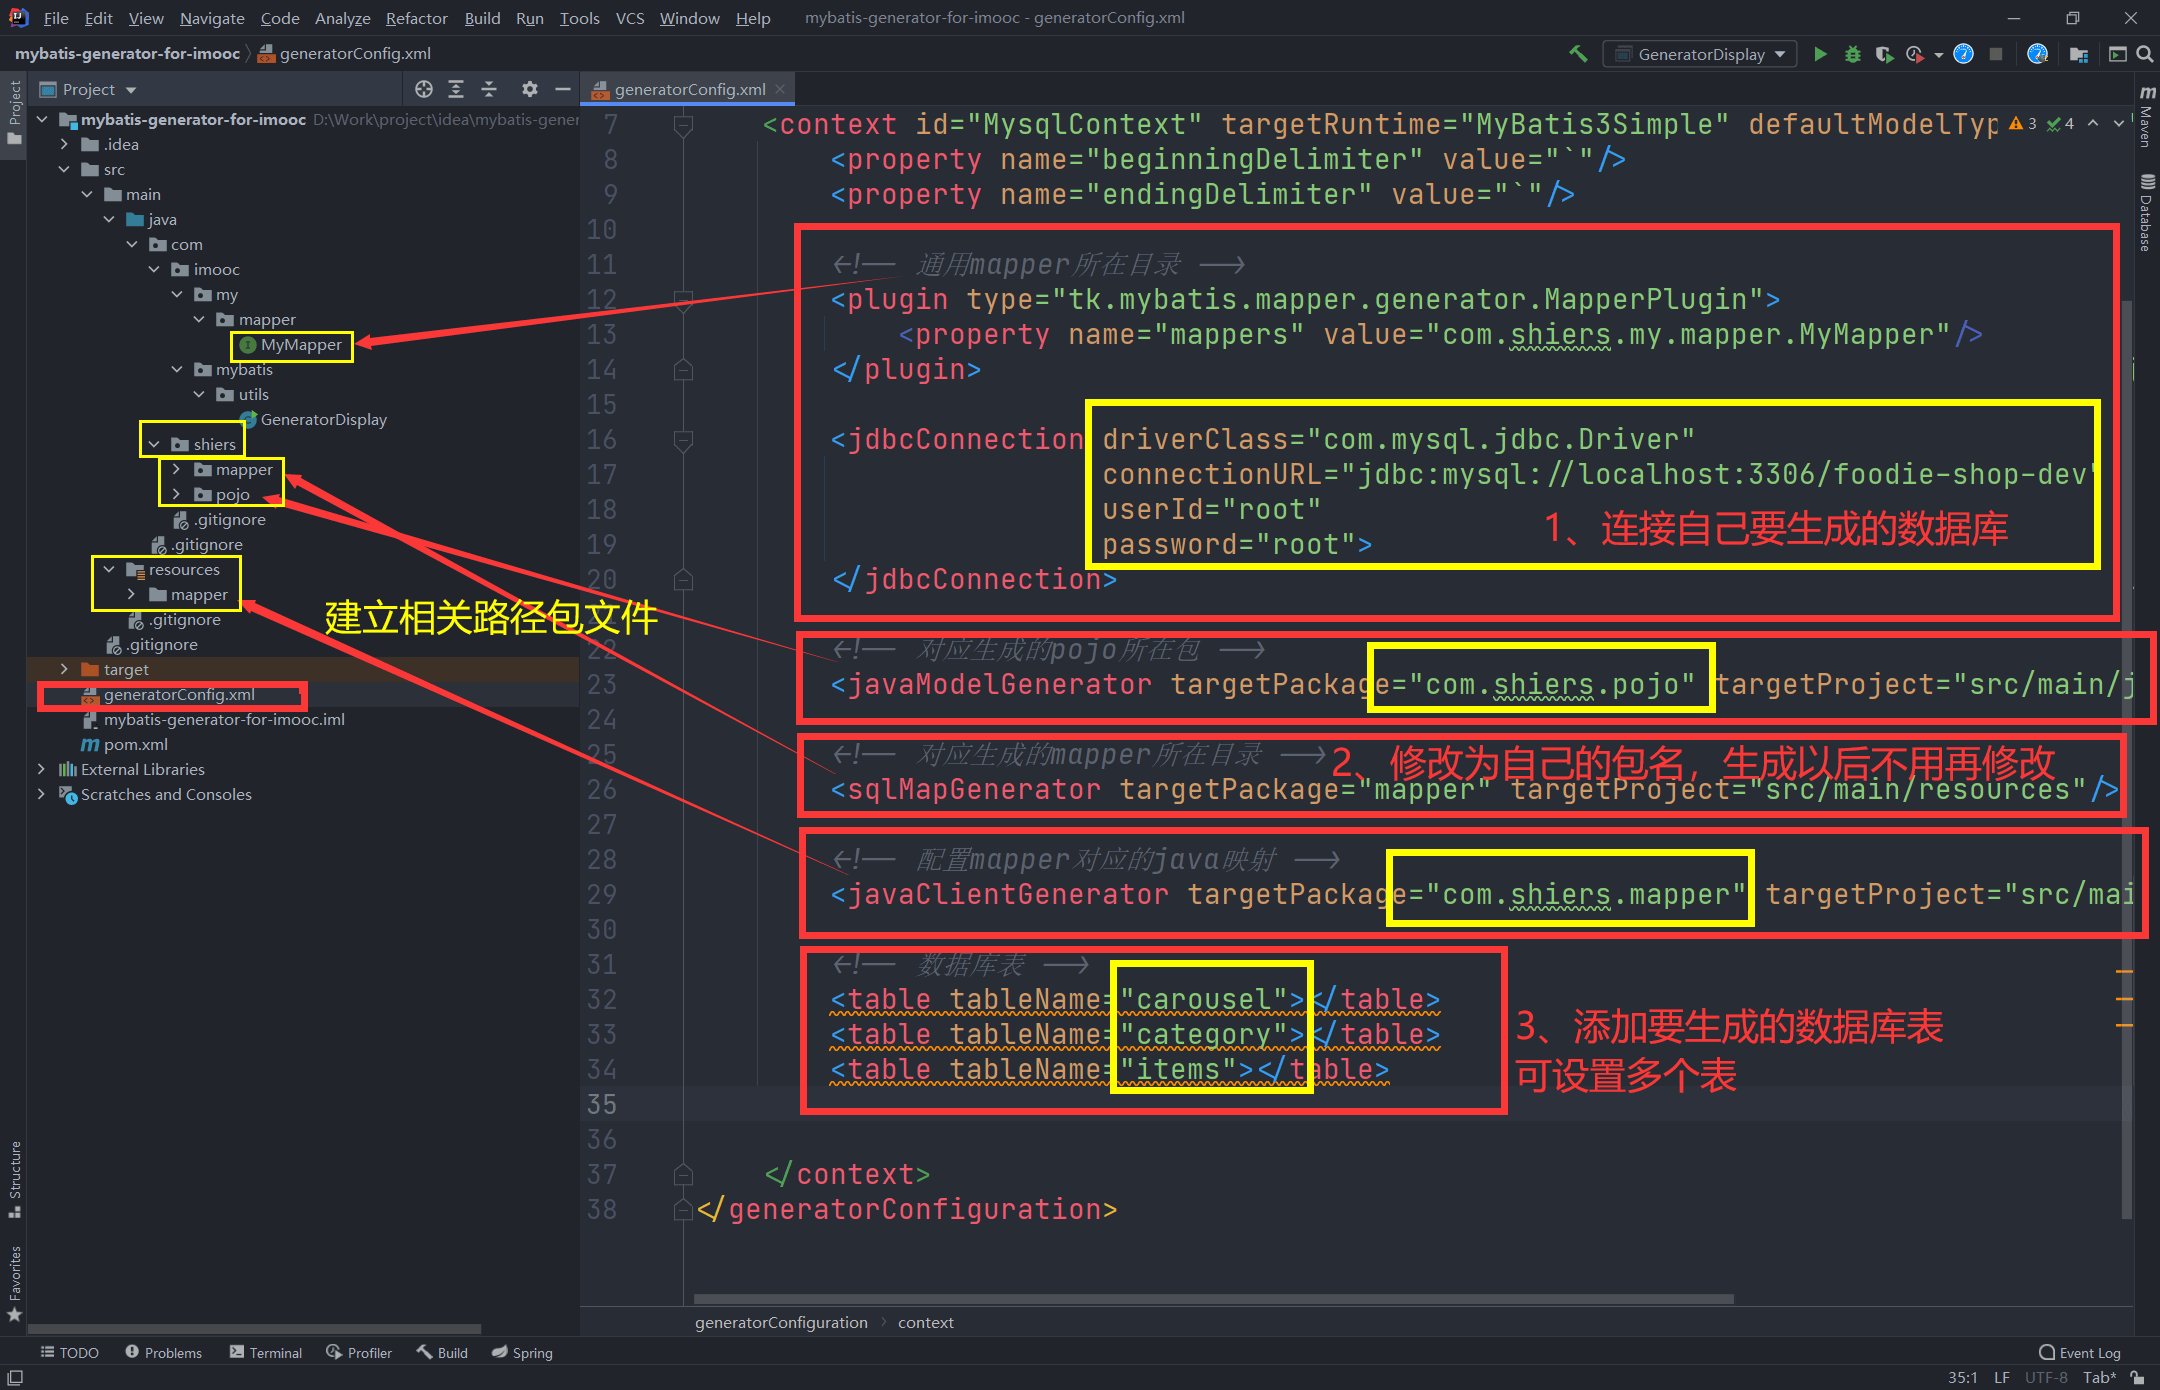Open the Maven tool window
This screenshot has width=2160, height=1390.
[2146, 116]
